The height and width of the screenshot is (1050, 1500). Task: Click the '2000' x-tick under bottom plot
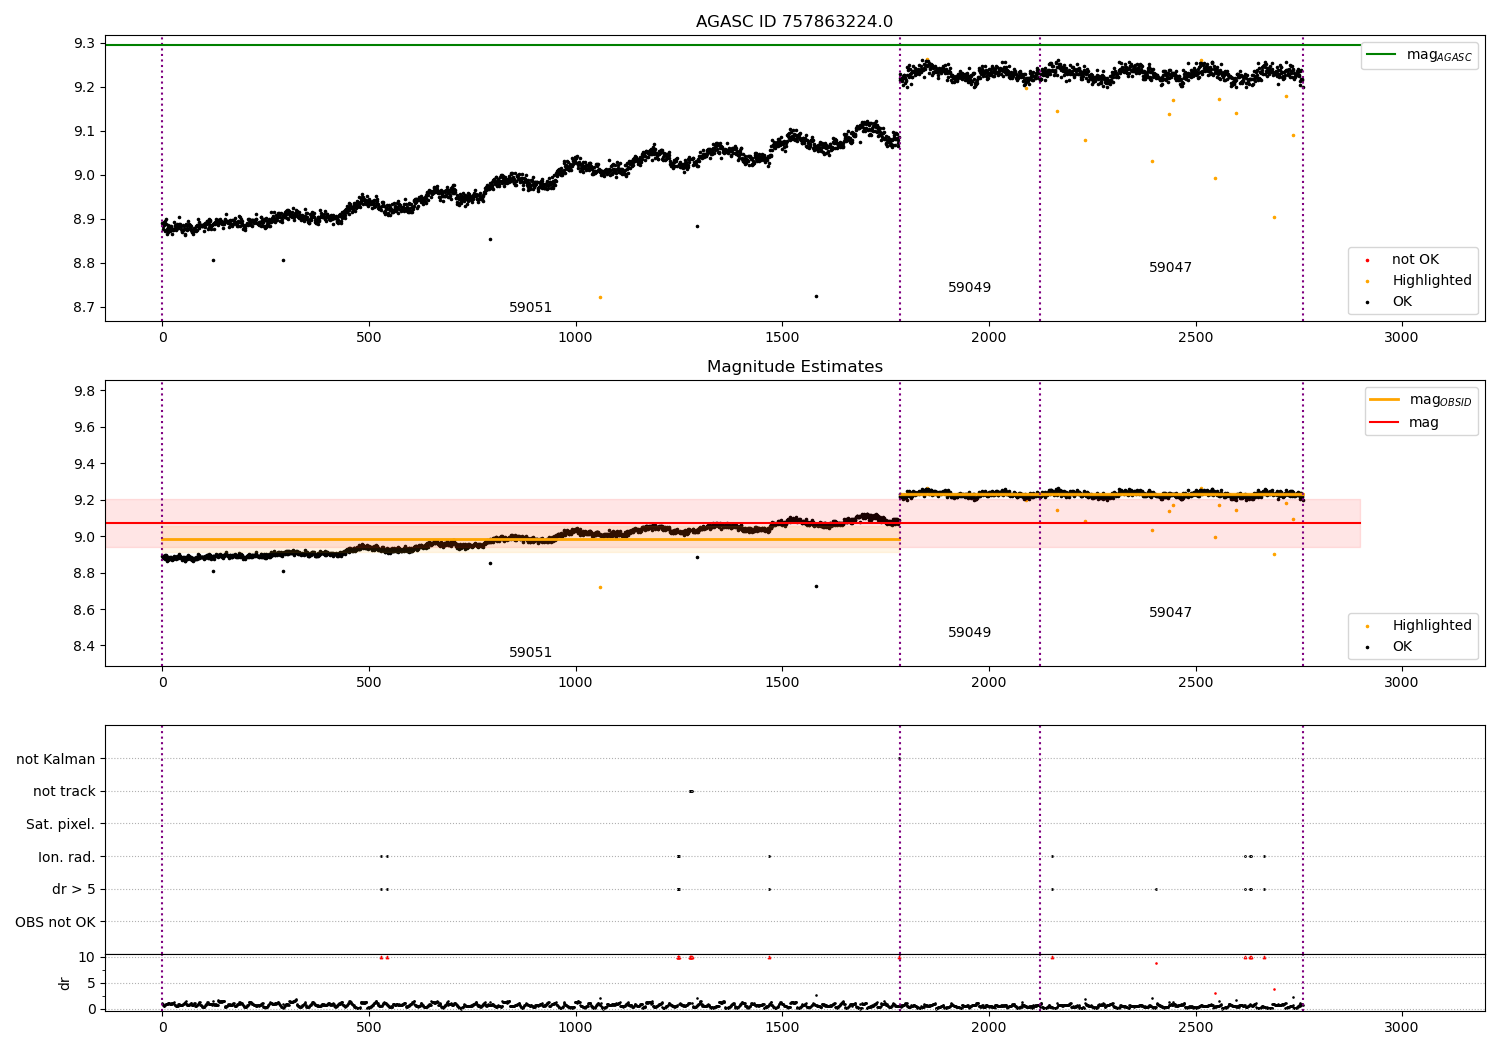pyautogui.click(x=988, y=1027)
